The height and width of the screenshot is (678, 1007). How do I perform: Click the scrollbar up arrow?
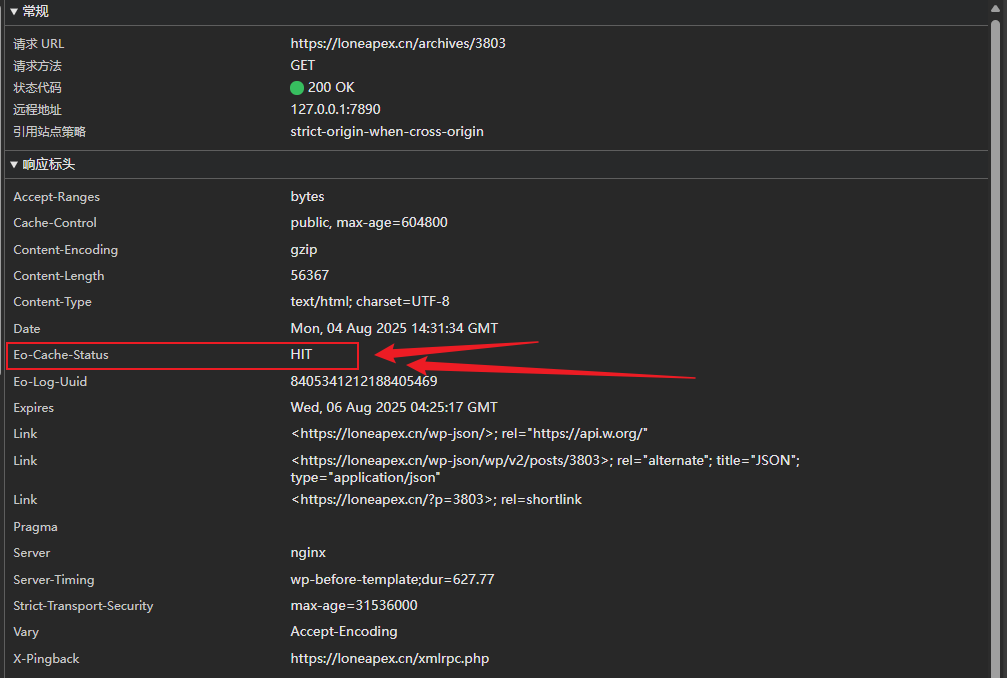996,8
